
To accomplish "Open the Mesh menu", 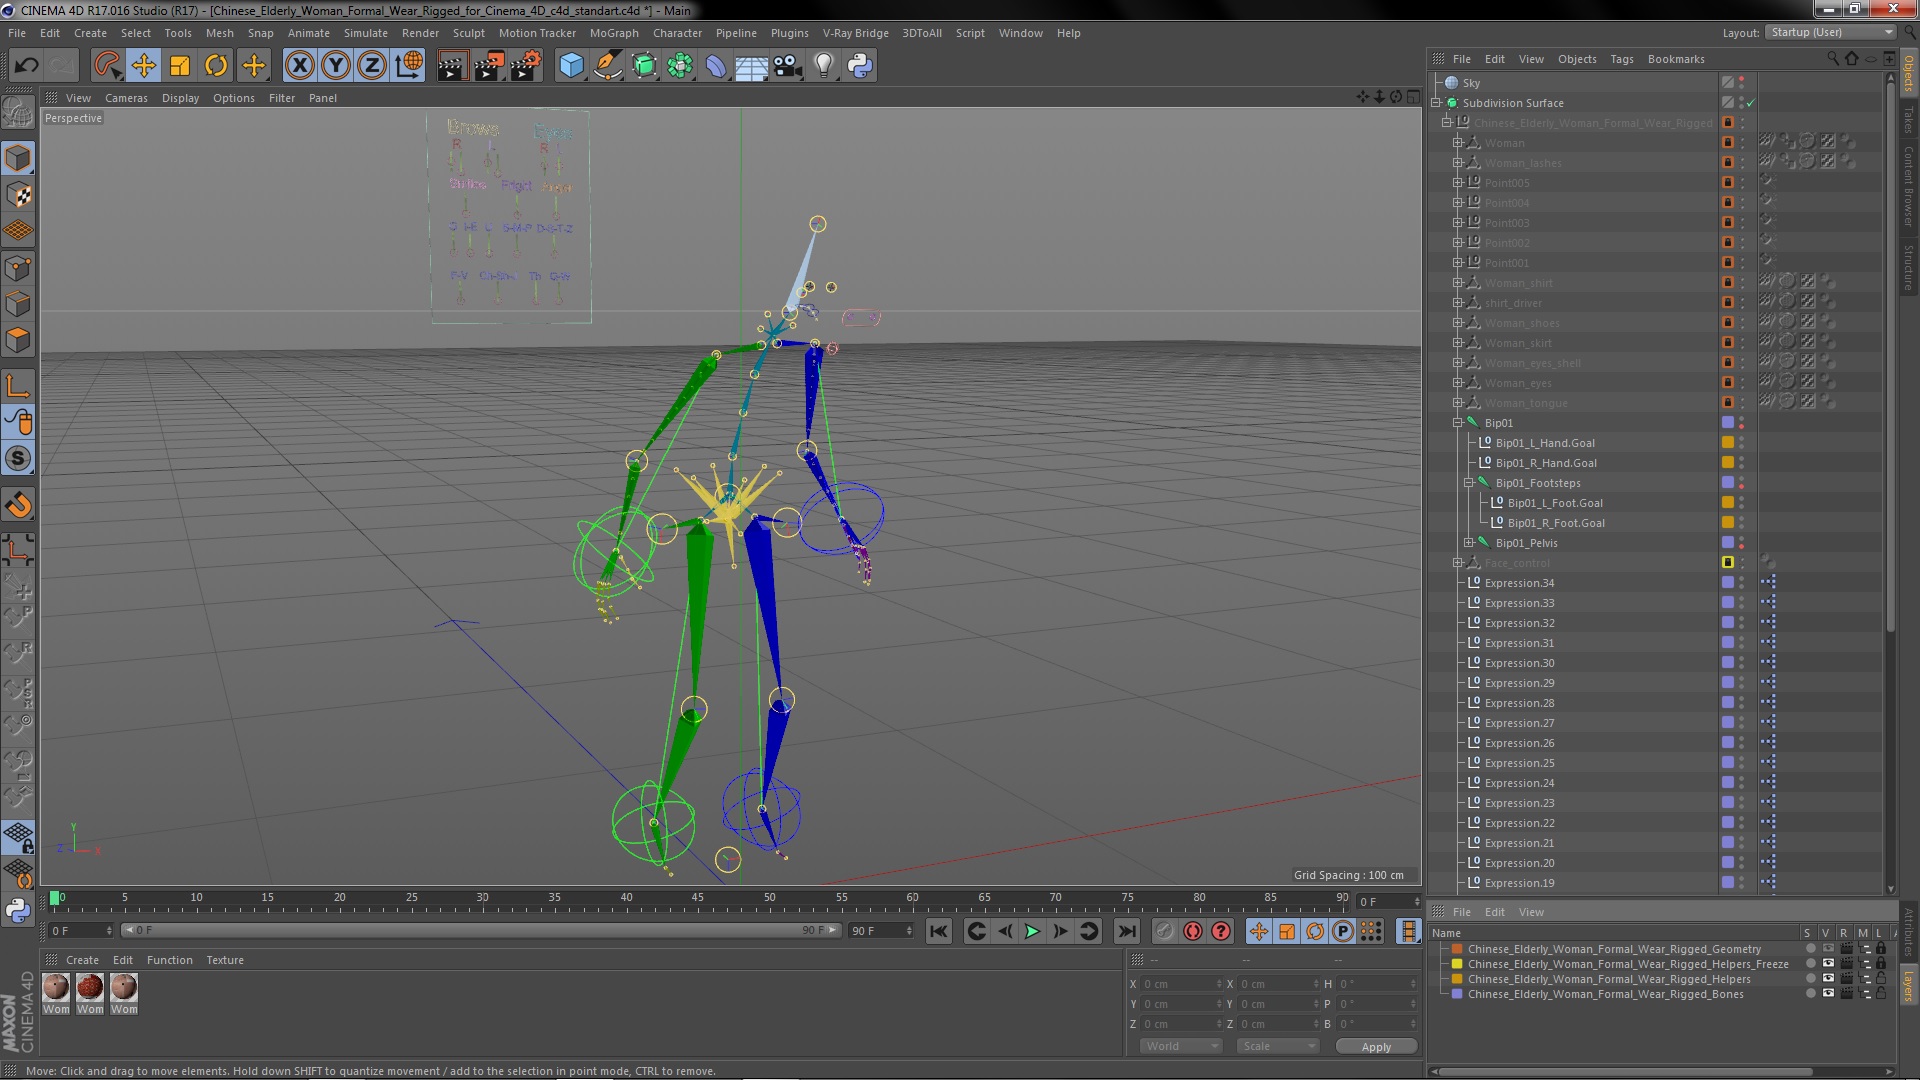I will click(x=219, y=33).
